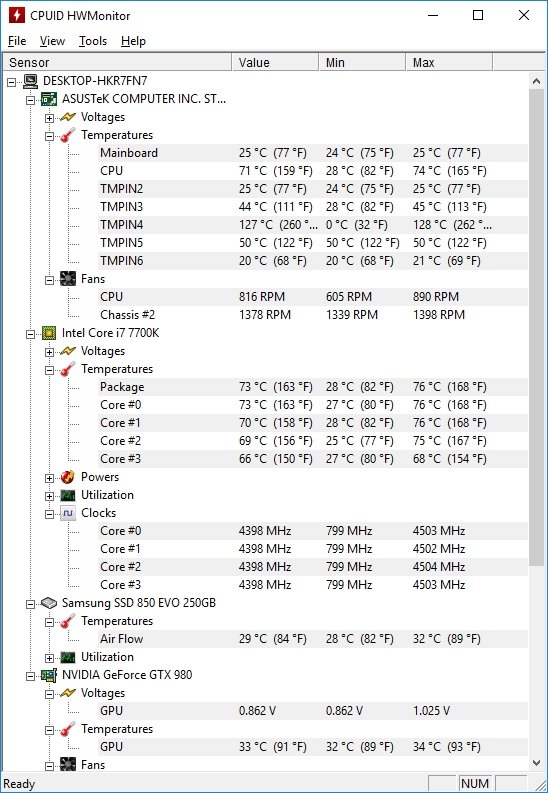
Task: Click the 4504 MHz Core #2 max clock
Action: click(439, 567)
